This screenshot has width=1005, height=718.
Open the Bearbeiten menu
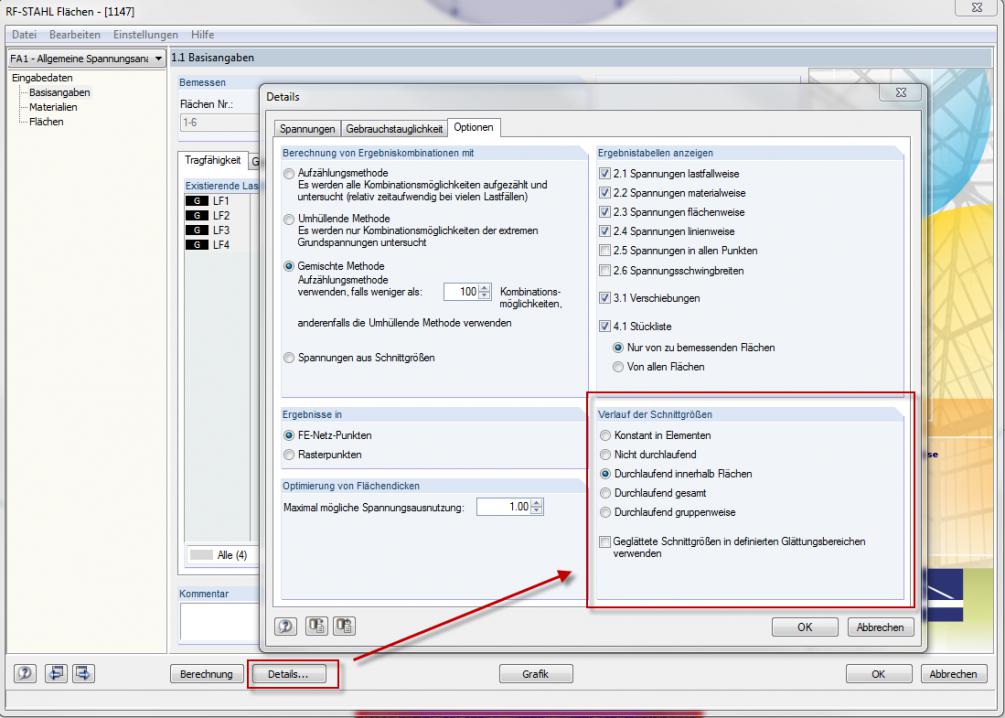tap(75, 35)
